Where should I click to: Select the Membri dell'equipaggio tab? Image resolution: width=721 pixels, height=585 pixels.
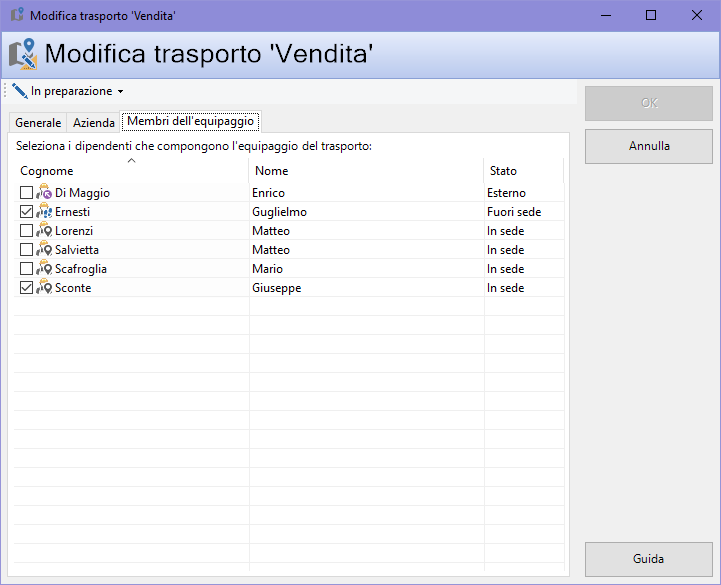[190, 121]
